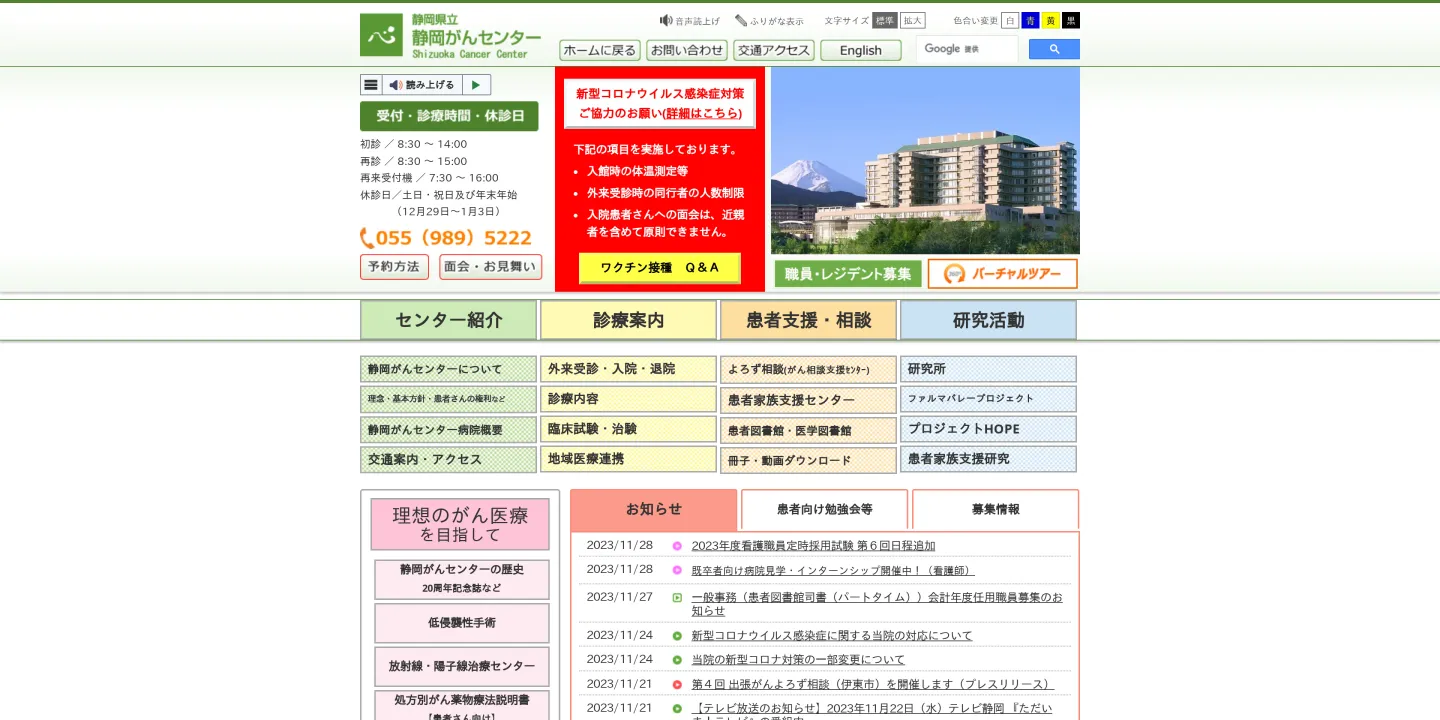Click 診療内容 link
This screenshot has width=1440, height=720.
click(629, 399)
